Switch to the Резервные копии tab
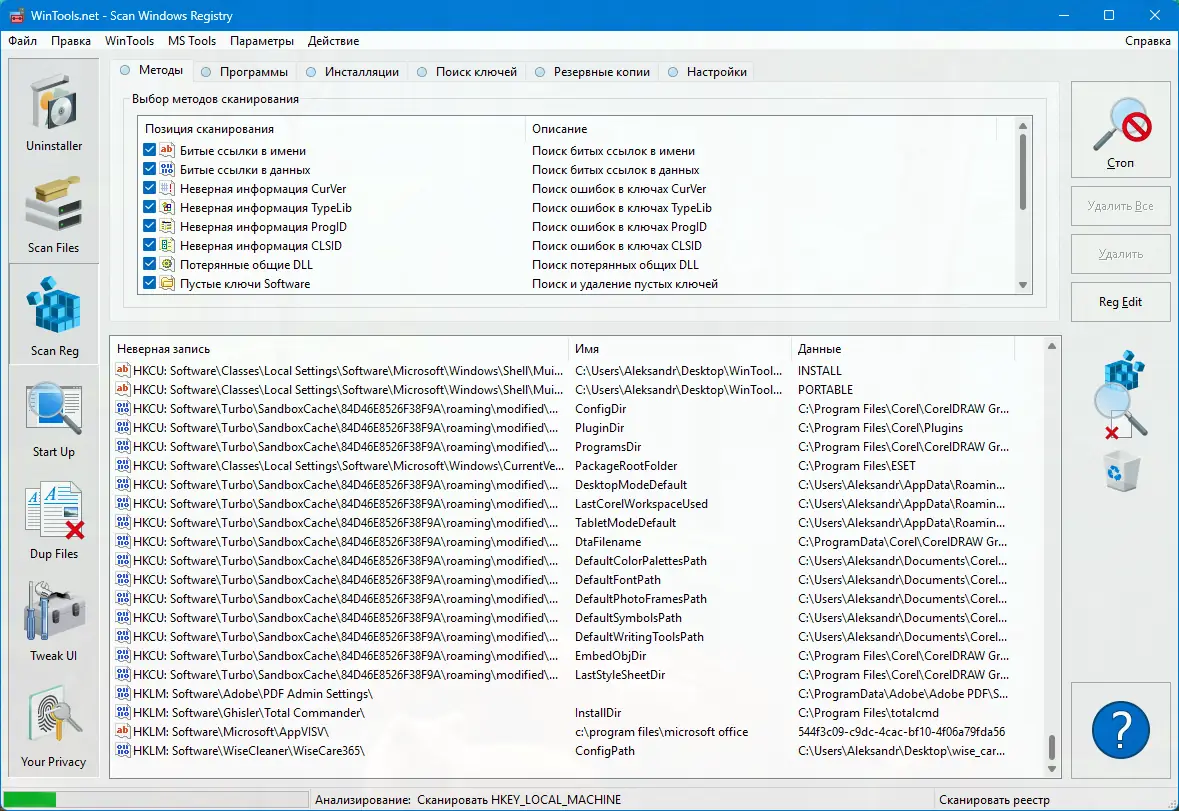 [x=593, y=72]
